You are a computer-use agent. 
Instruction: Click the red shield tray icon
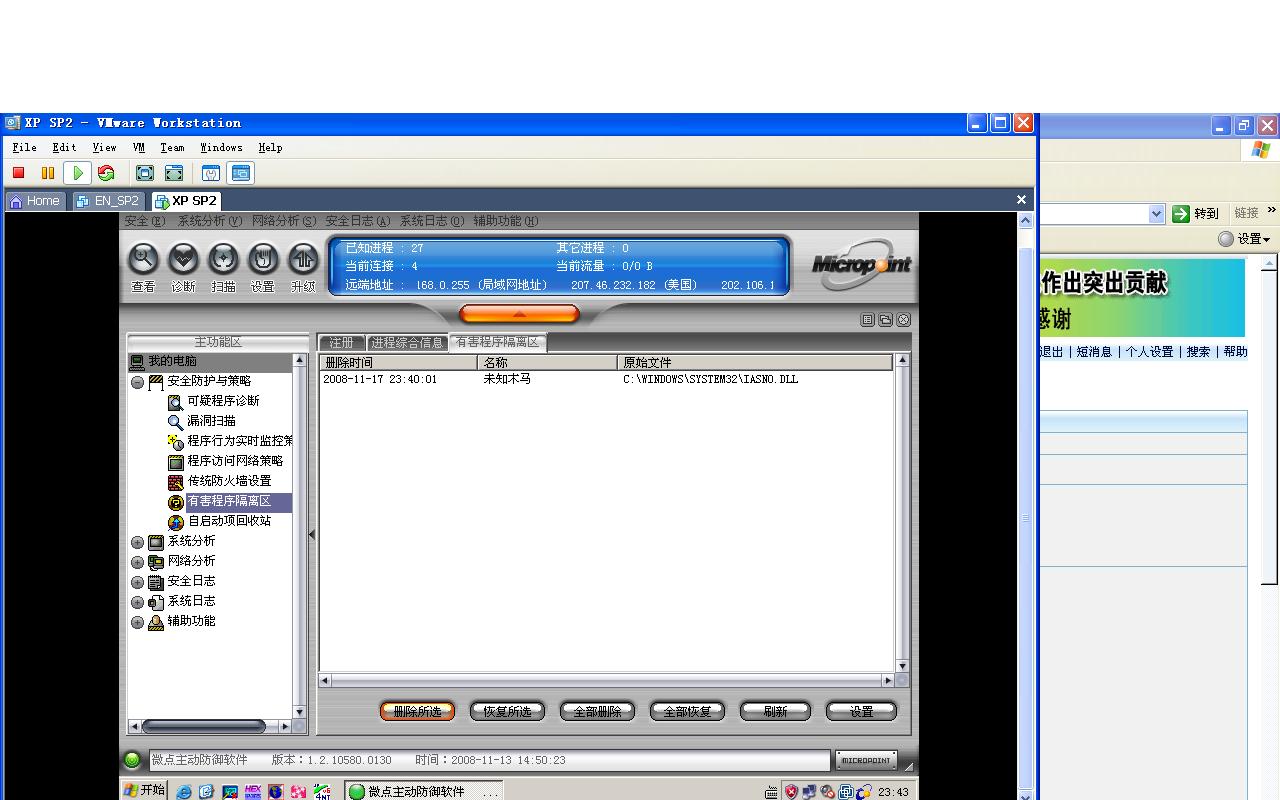click(791, 791)
